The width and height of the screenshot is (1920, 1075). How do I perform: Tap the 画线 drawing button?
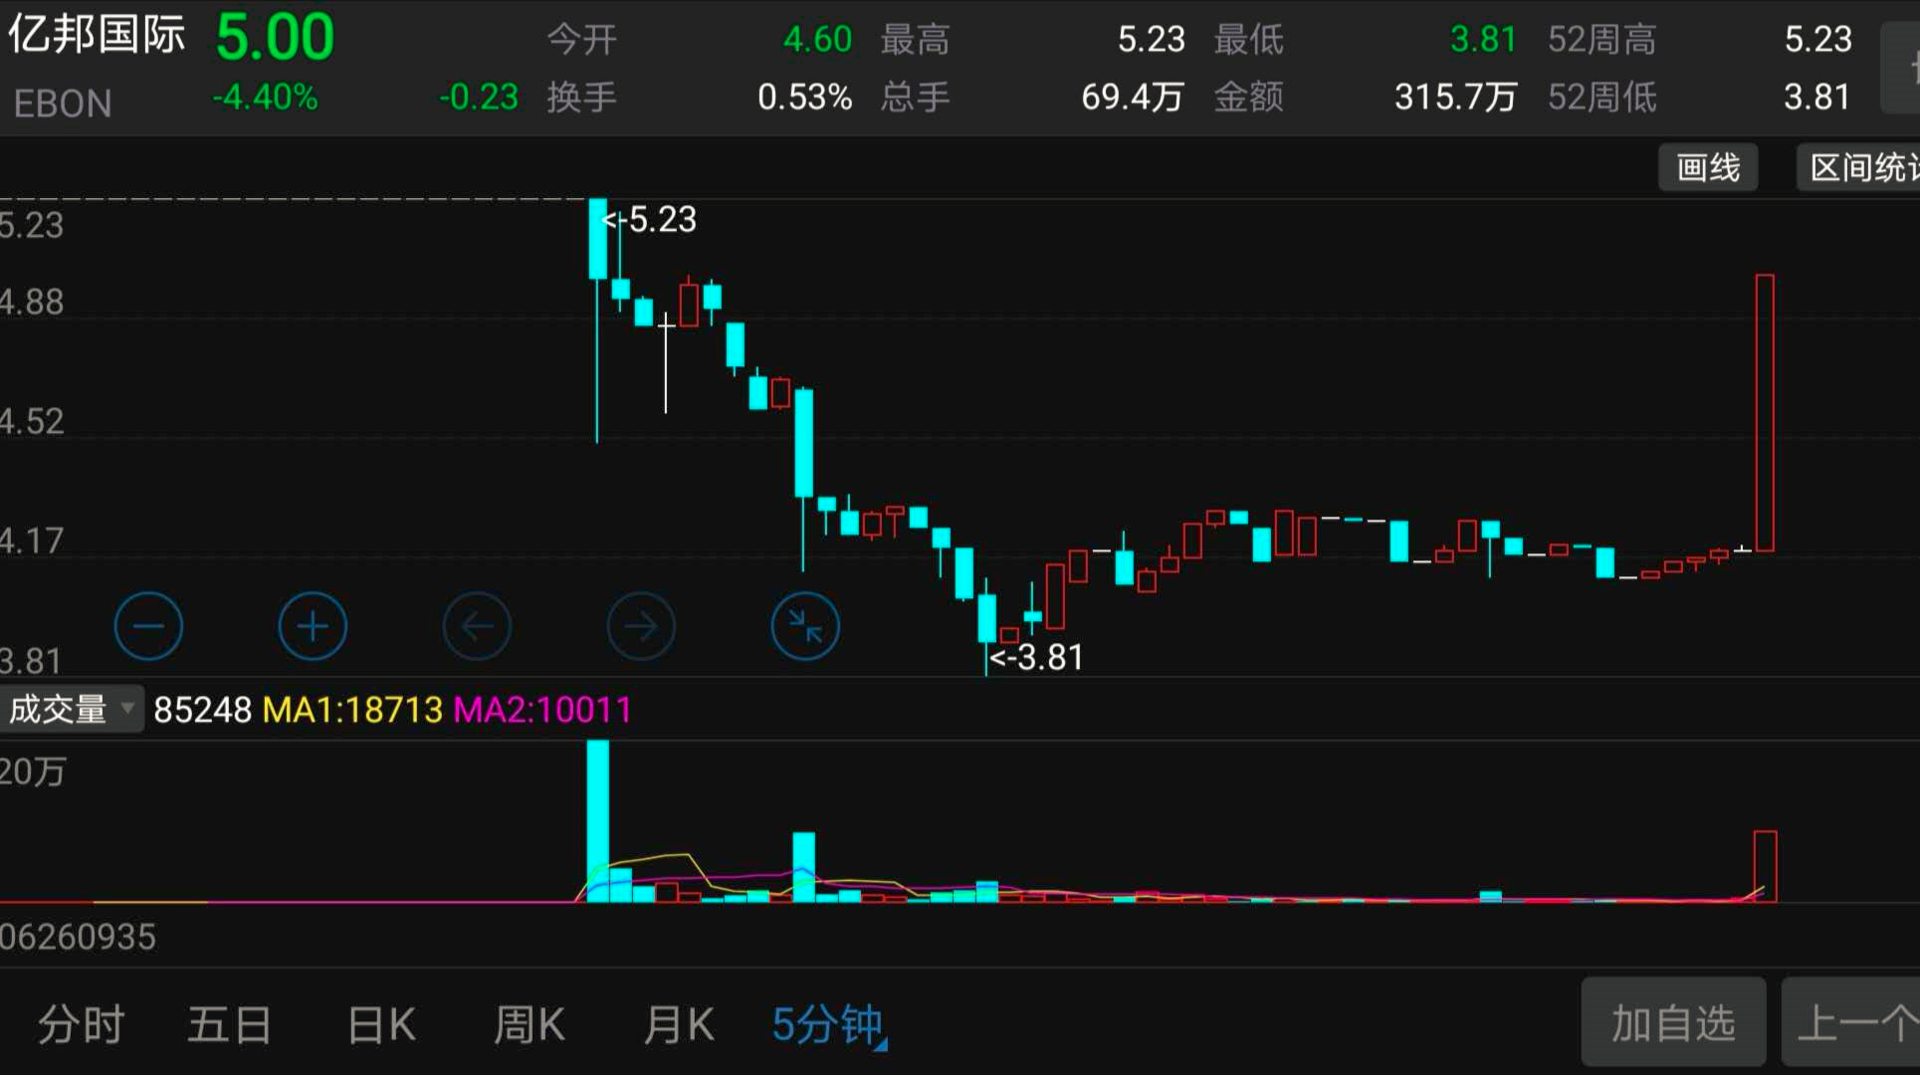click(x=1708, y=167)
